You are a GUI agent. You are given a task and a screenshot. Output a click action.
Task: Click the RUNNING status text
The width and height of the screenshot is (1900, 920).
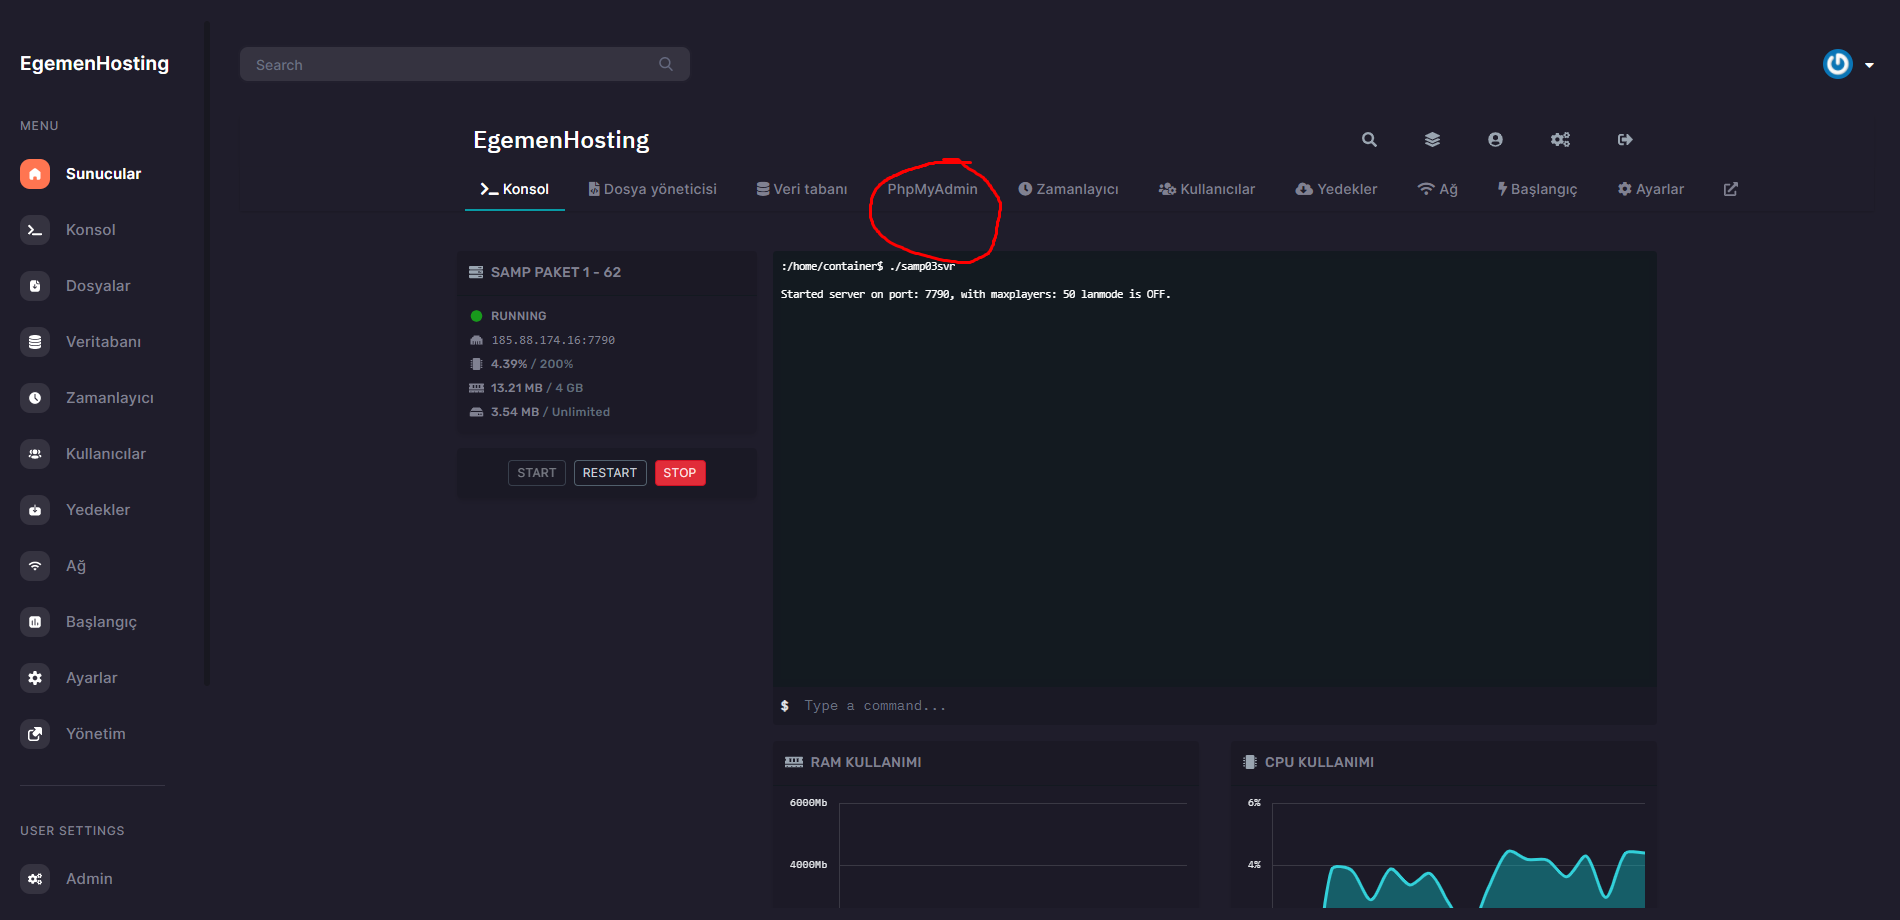[519, 316]
